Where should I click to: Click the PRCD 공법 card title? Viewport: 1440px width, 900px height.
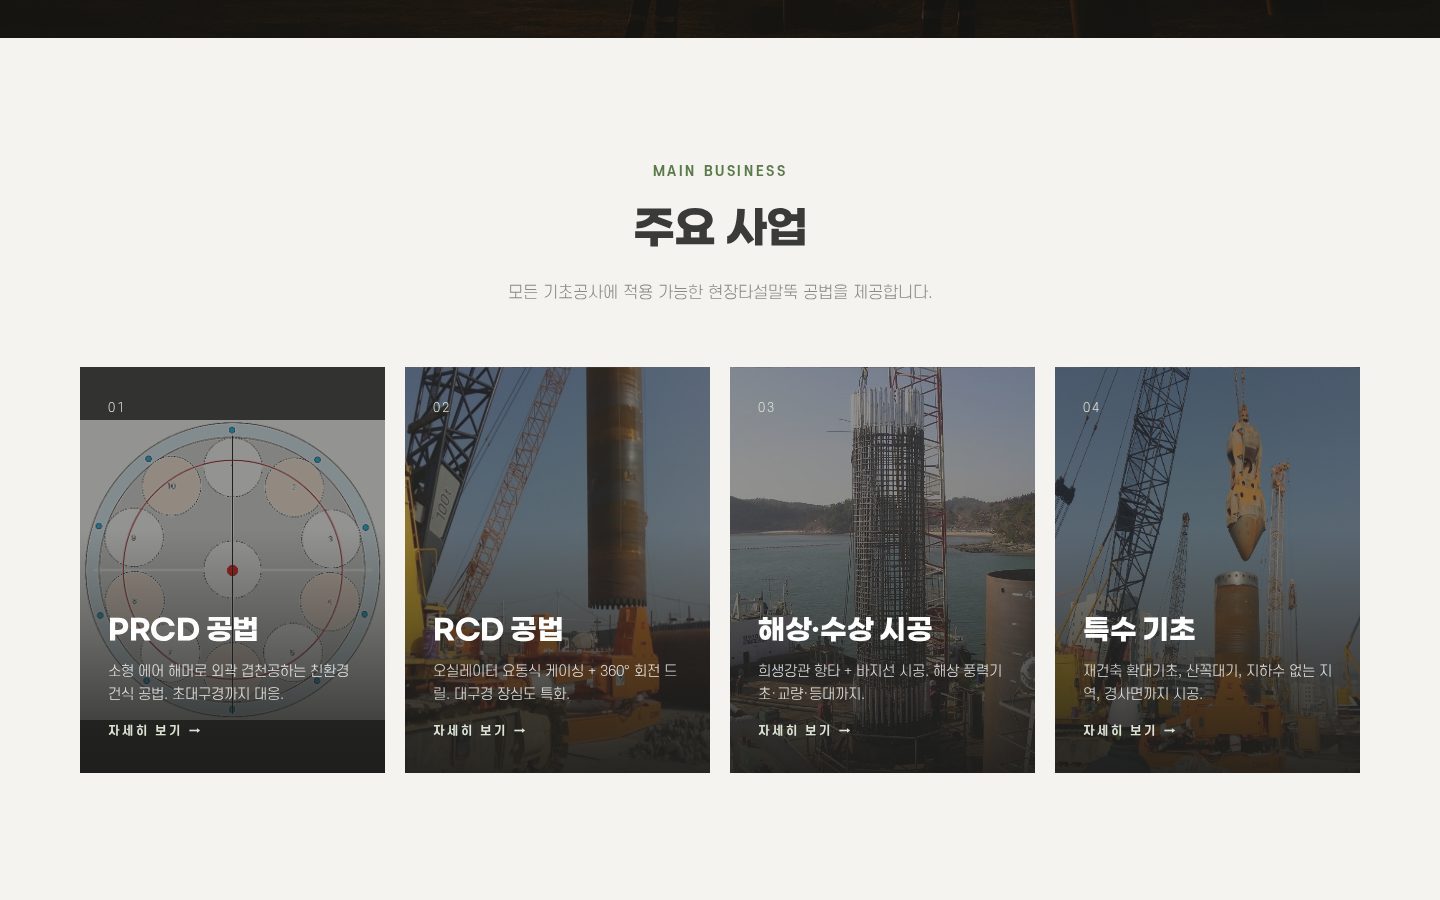(183, 629)
